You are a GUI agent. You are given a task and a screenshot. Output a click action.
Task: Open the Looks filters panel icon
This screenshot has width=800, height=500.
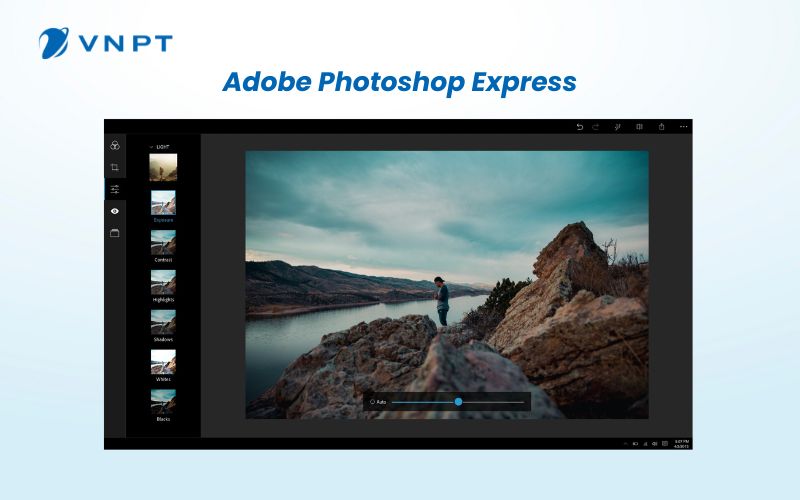pyautogui.click(x=115, y=145)
